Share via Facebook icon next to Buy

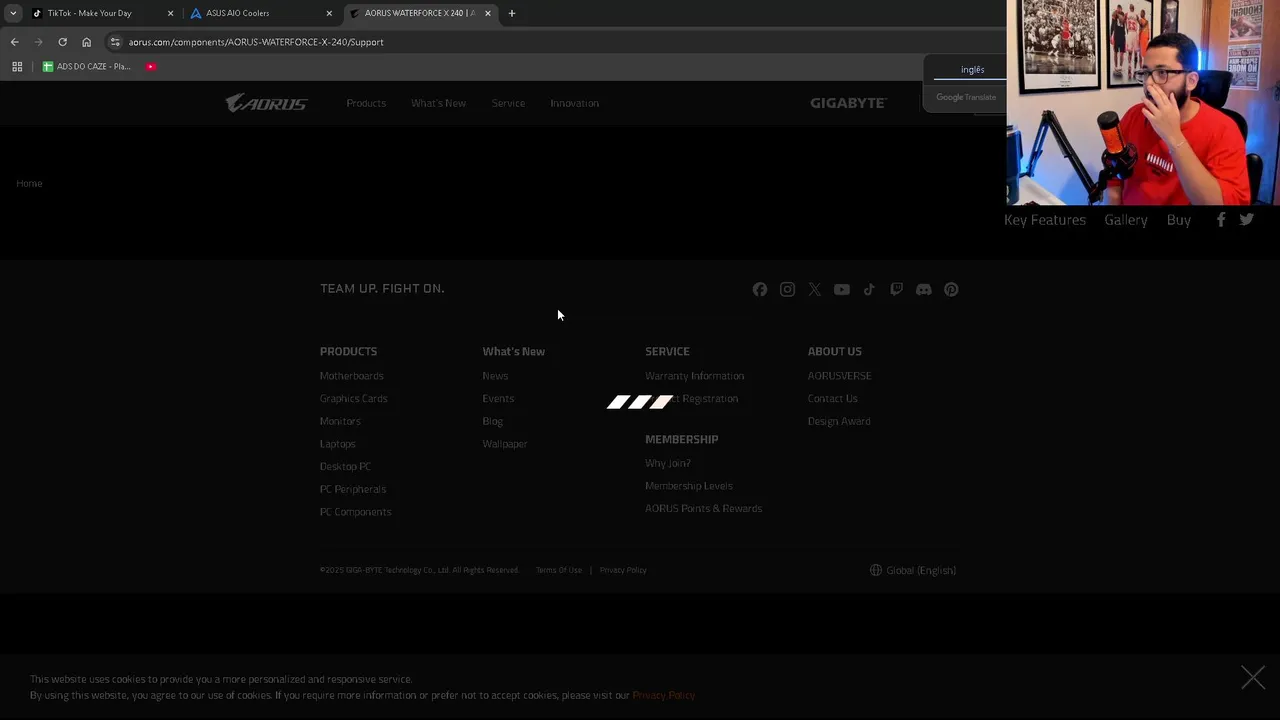1221,219
